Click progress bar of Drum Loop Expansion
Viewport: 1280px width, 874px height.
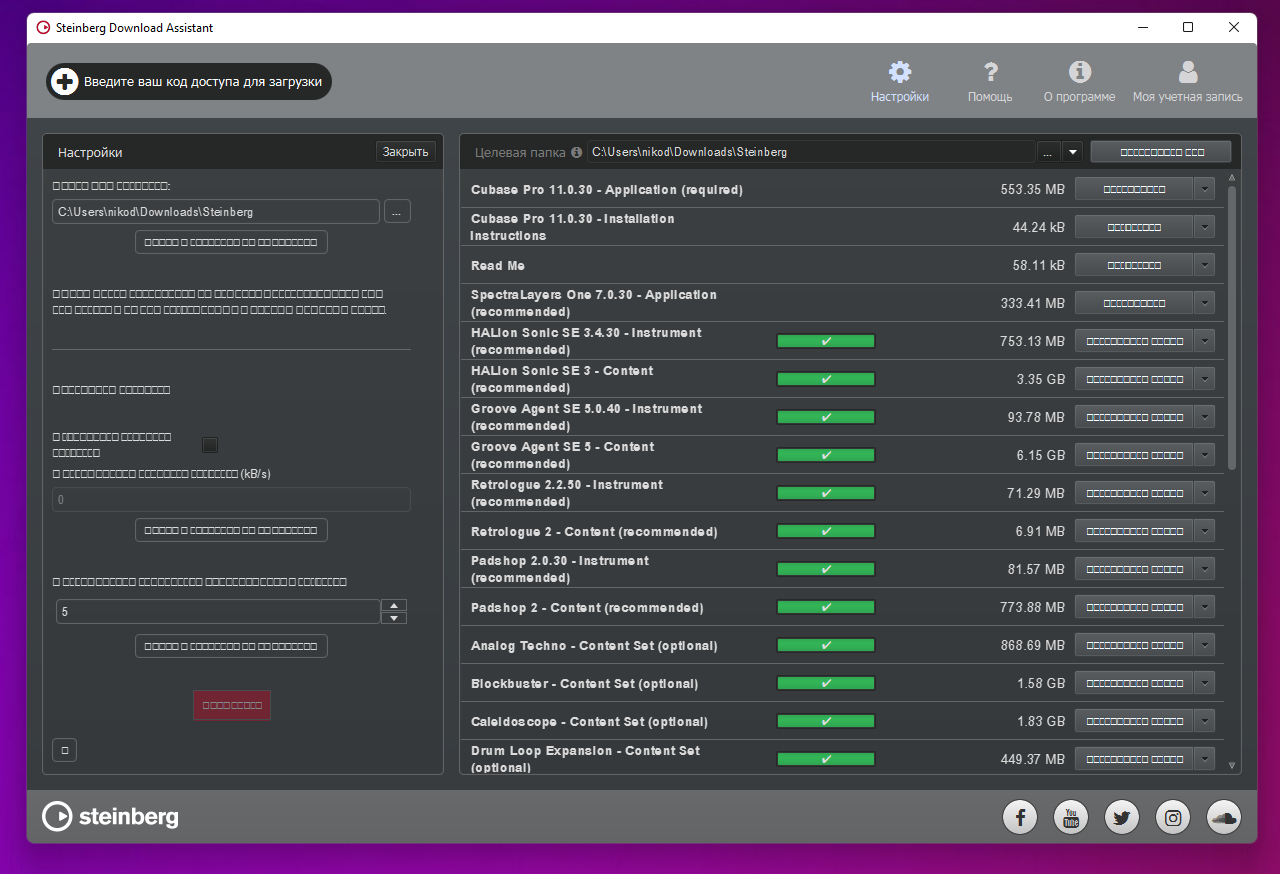click(826, 759)
